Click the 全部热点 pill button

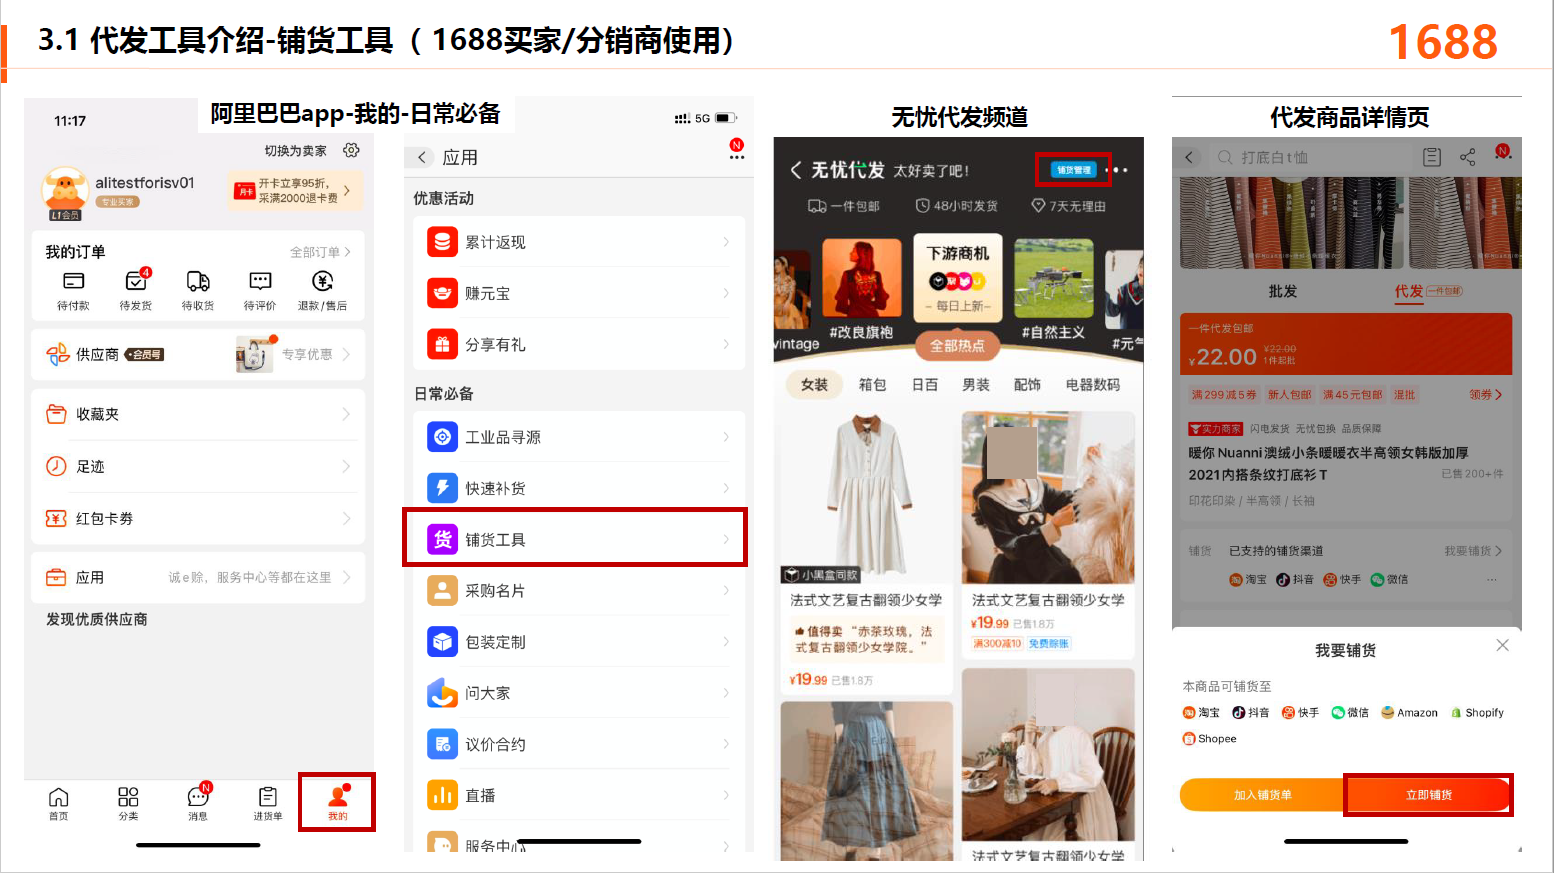pyautogui.click(x=957, y=345)
